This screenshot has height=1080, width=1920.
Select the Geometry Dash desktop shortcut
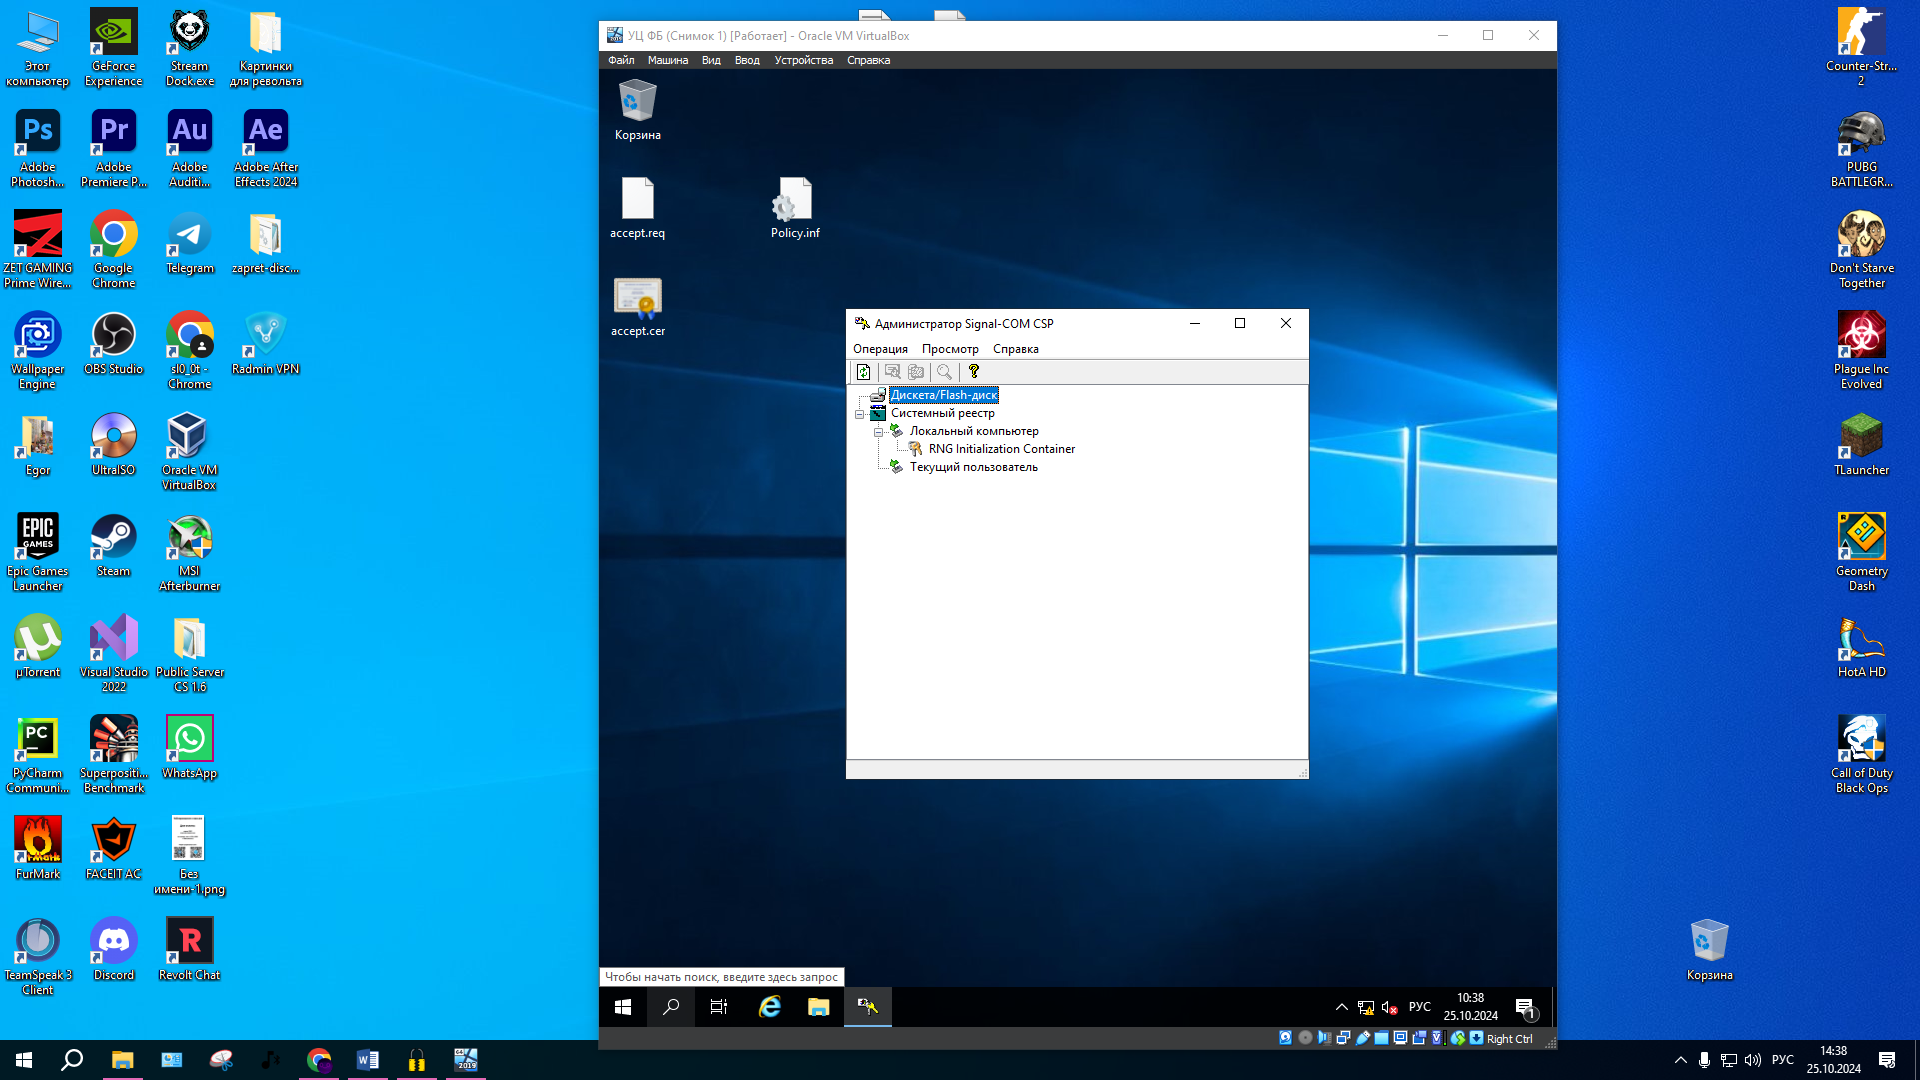pyautogui.click(x=1862, y=553)
